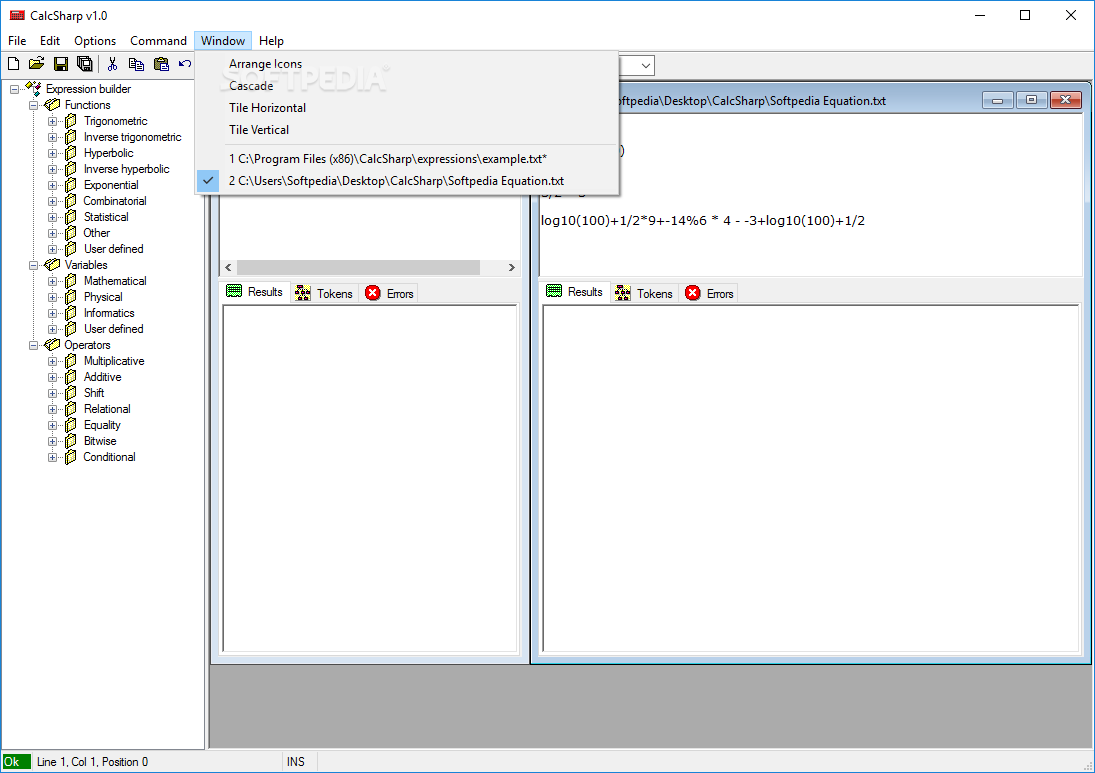Screen dimensions: 1095x773
Task: Click the red Errors icon in left document
Action: pos(373,293)
